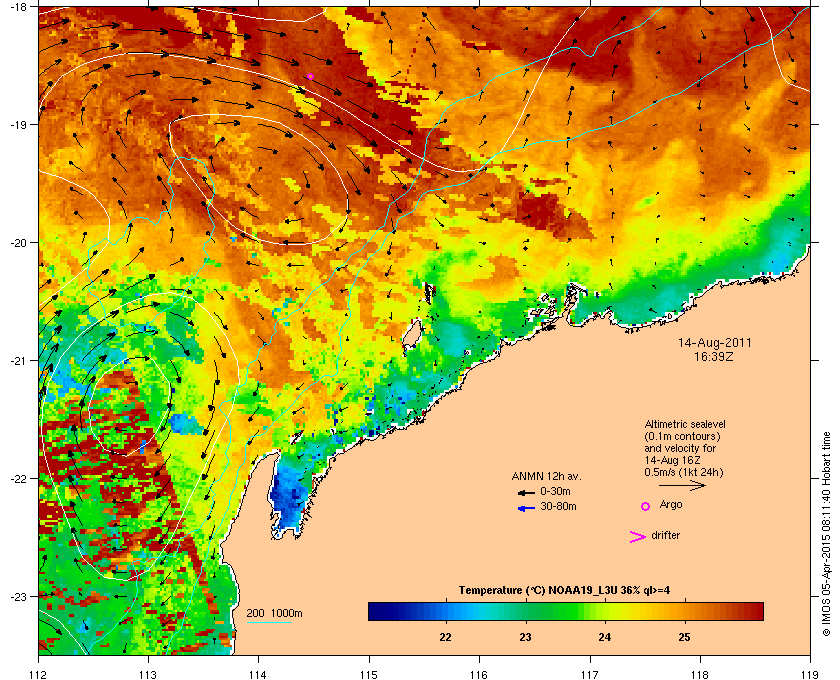
Task: Click the black 0-30m arrow in the legend
Action: [x=526, y=493]
